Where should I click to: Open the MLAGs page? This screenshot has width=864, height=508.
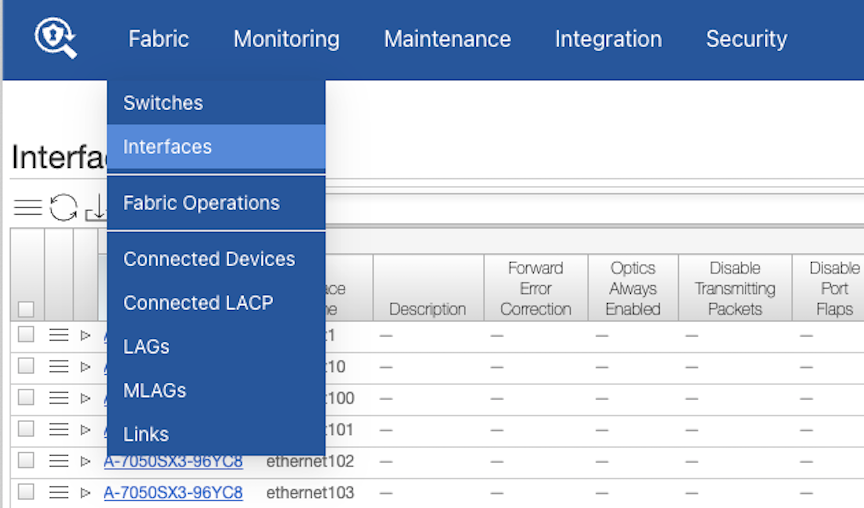pyautogui.click(x=217, y=391)
